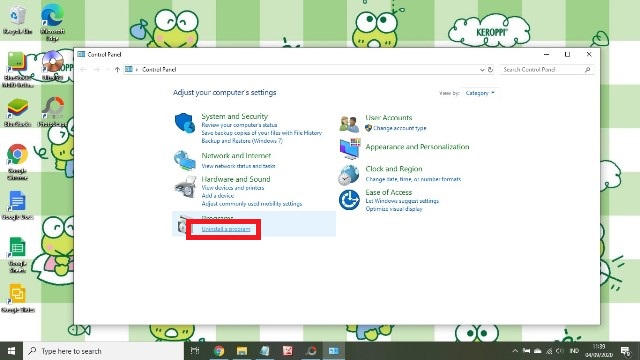Click the taskbar Type here to search box
This screenshot has height=360, width=640.
coord(104,351)
